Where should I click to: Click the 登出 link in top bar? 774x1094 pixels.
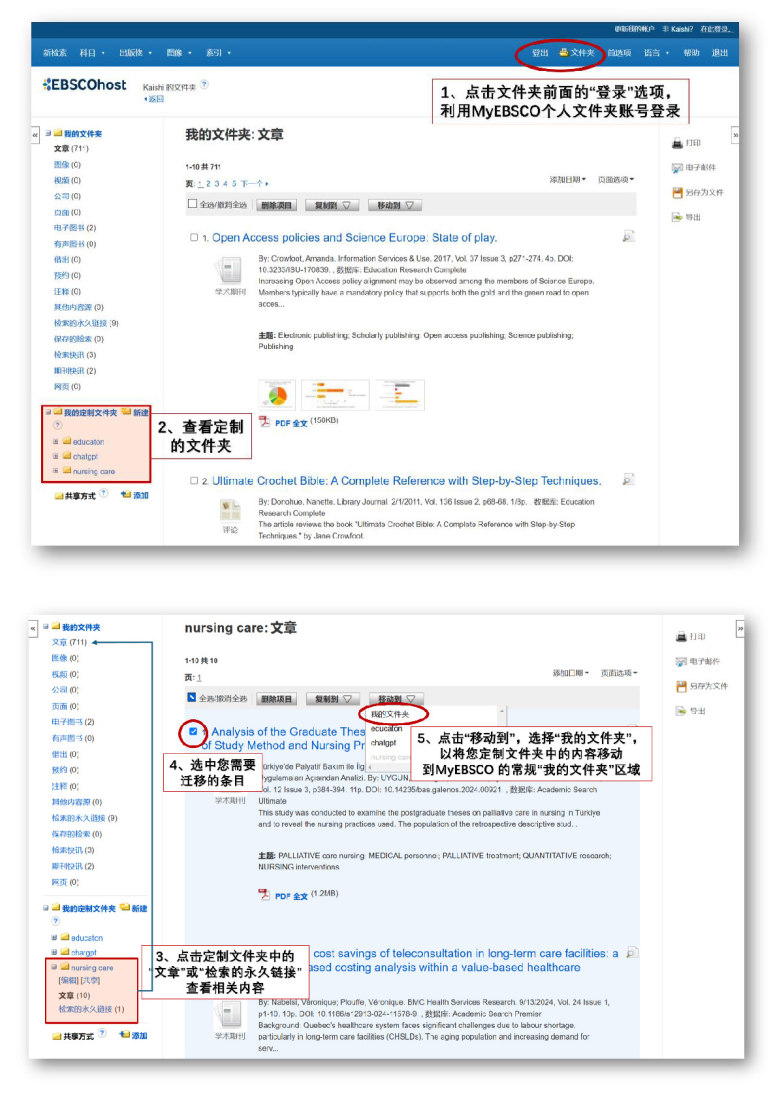tap(540, 52)
